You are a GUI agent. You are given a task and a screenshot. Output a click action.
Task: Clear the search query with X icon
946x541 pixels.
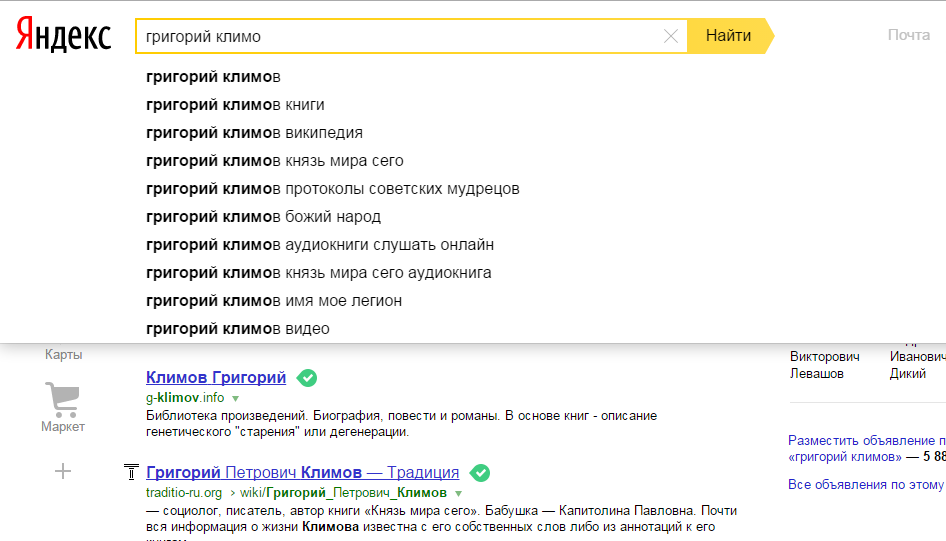click(670, 36)
